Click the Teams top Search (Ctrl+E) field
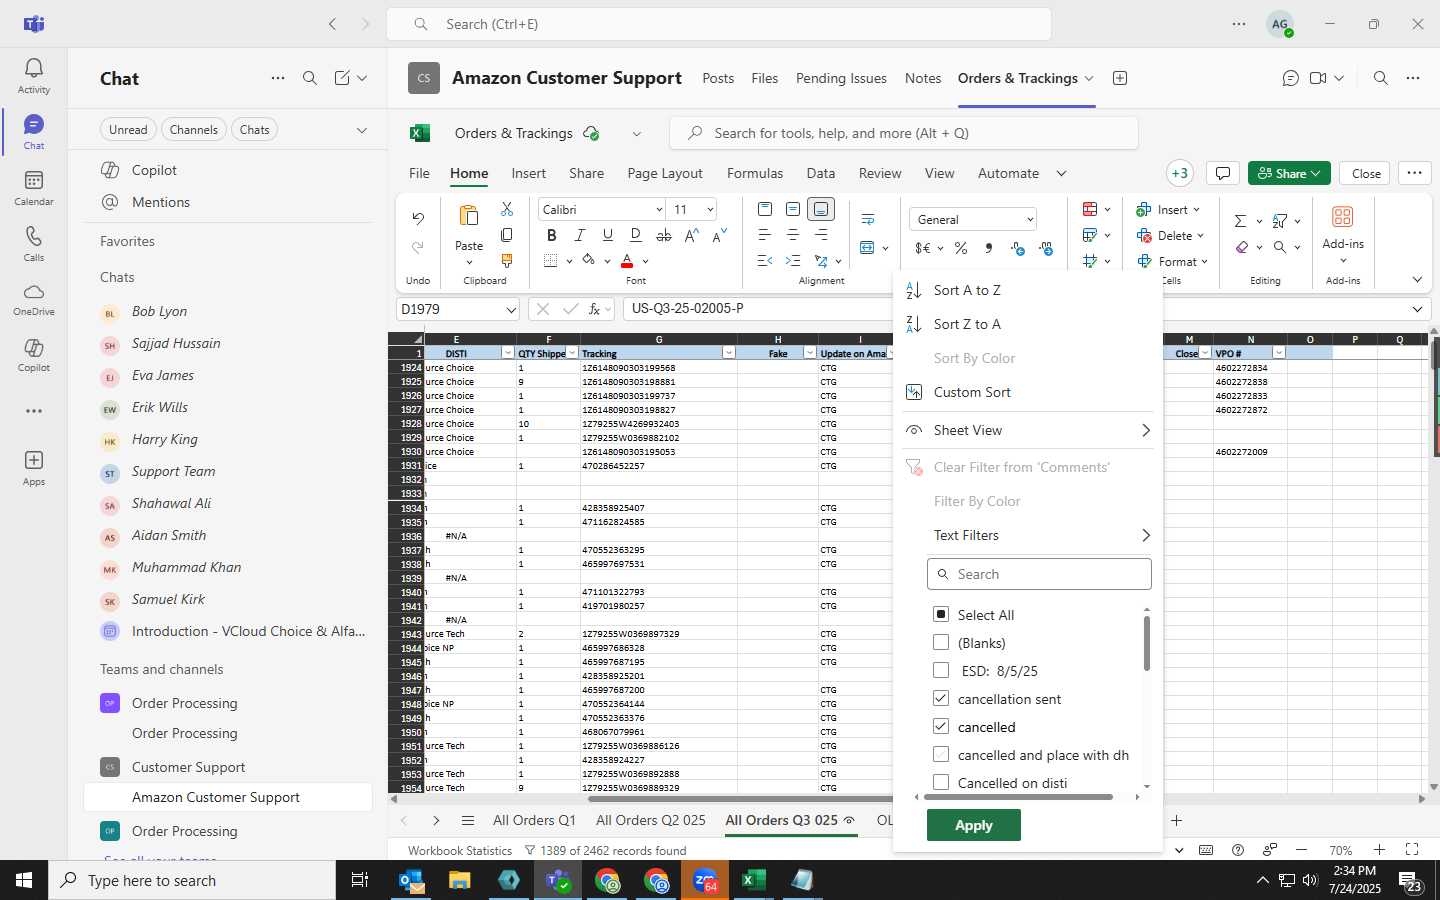Viewport: 1440px width, 900px height. (718, 24)
